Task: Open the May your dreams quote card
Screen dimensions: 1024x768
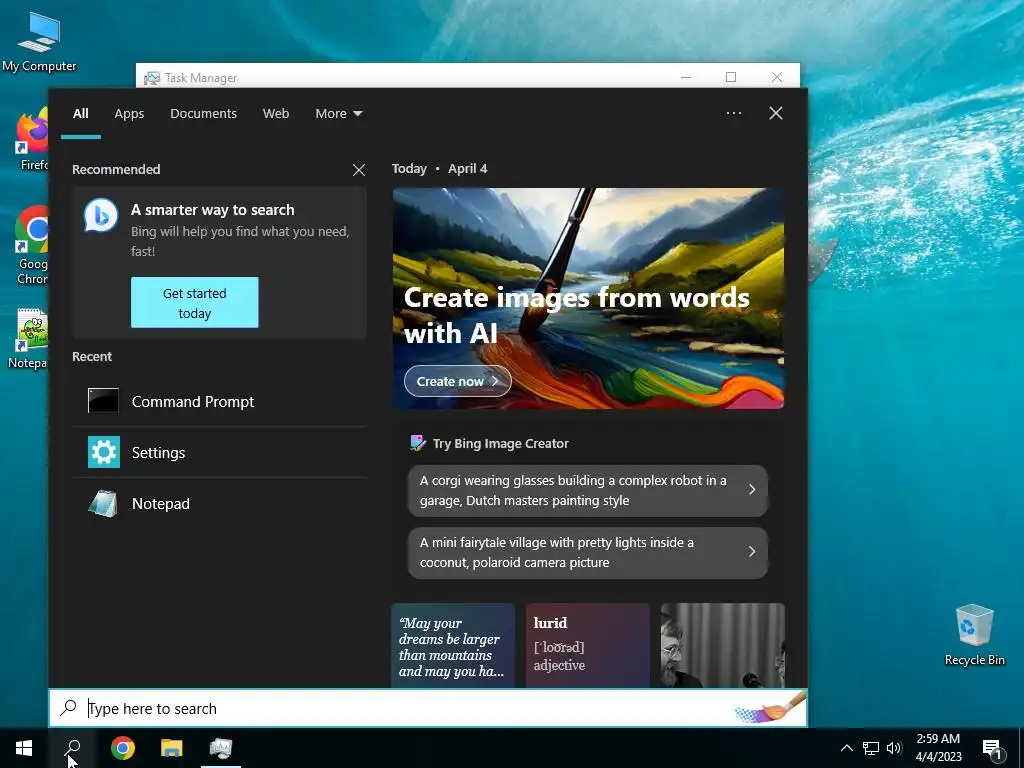Action: [x=453, y=645]
